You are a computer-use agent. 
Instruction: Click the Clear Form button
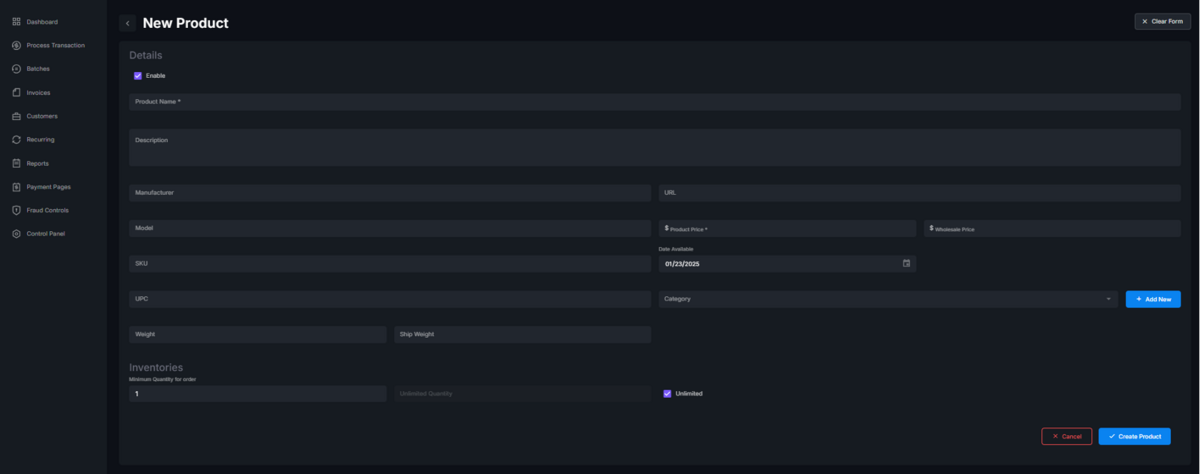(1162, 21)
